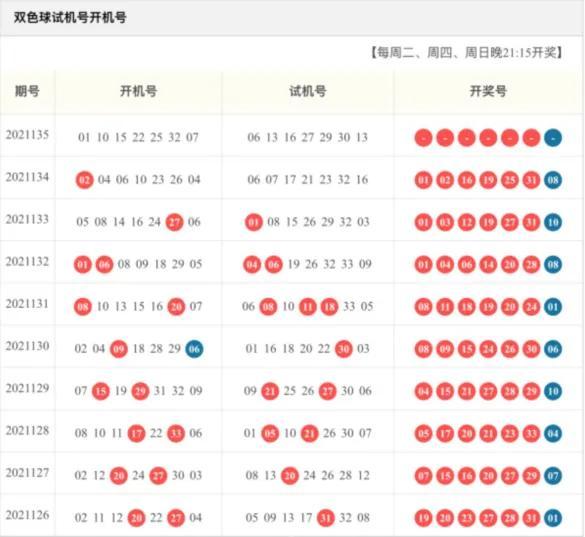Viewport: 585px width, 537px height.
Task: Click blue ball 10 in 2021133 开奖号
Action: tap(553, 222)
